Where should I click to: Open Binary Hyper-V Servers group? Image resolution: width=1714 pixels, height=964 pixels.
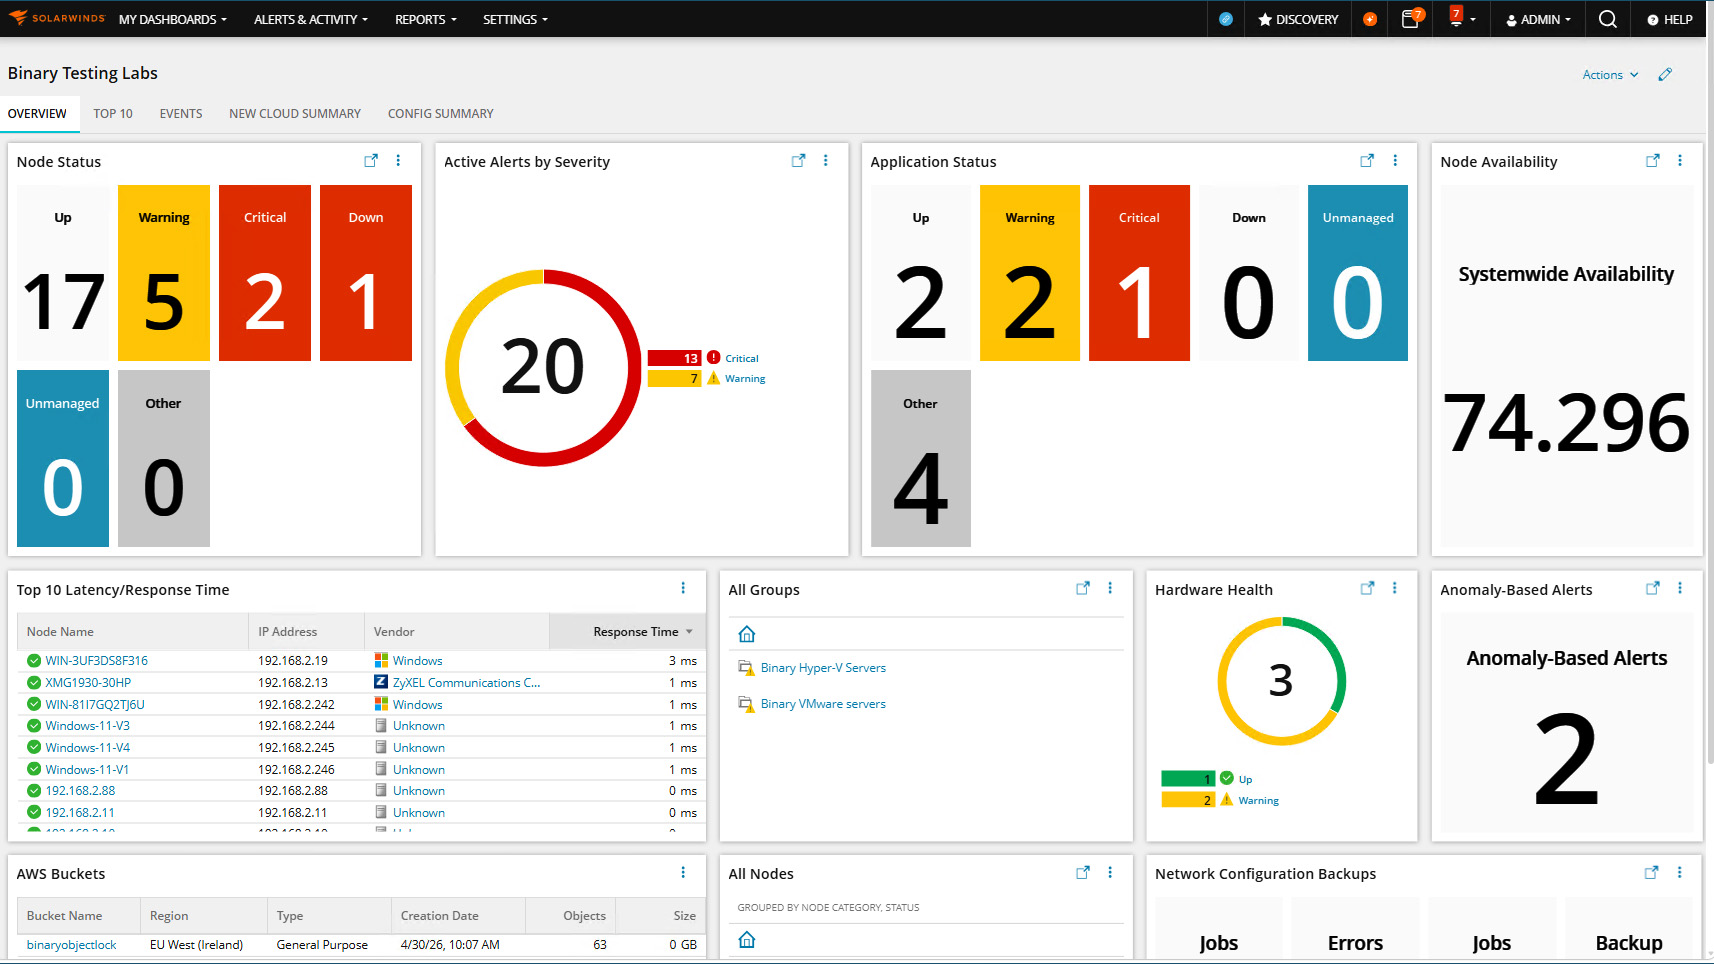(823, 668)
